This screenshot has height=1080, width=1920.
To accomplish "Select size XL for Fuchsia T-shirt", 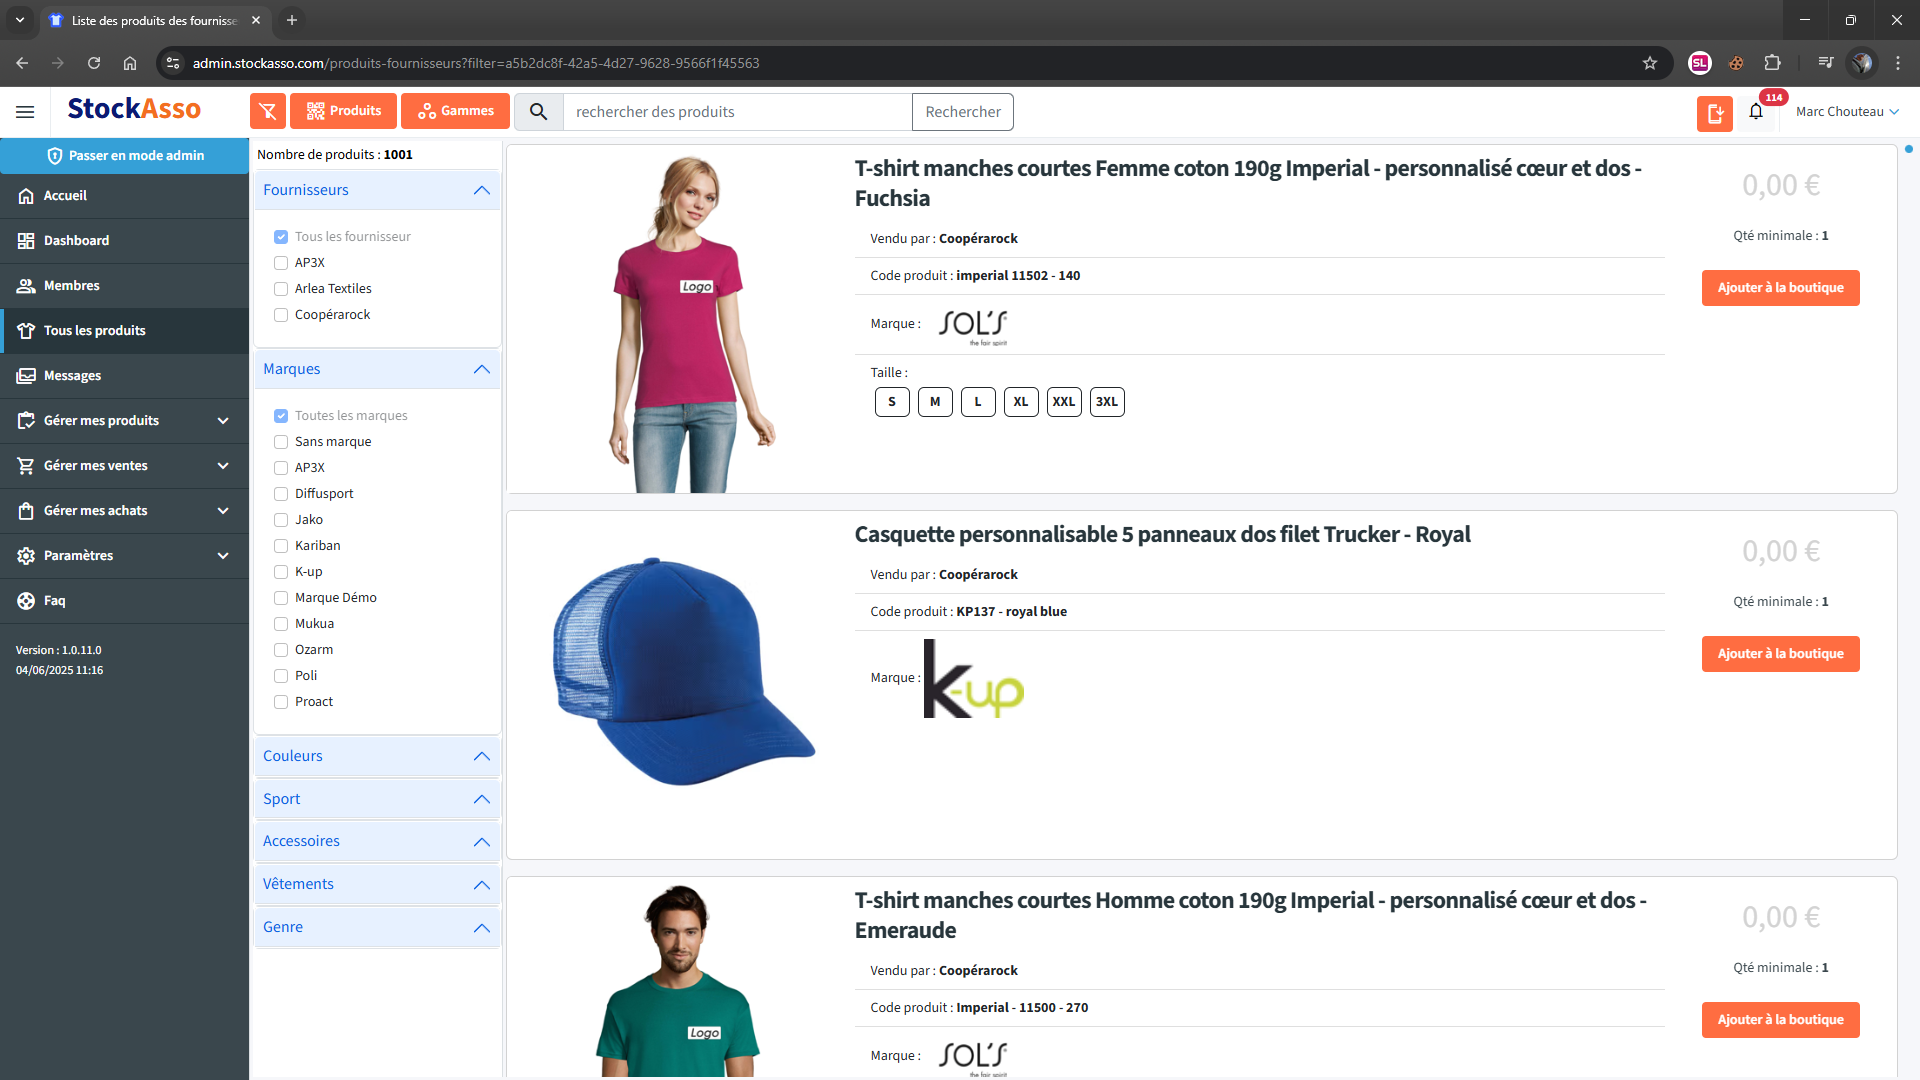I will 1020,402.
